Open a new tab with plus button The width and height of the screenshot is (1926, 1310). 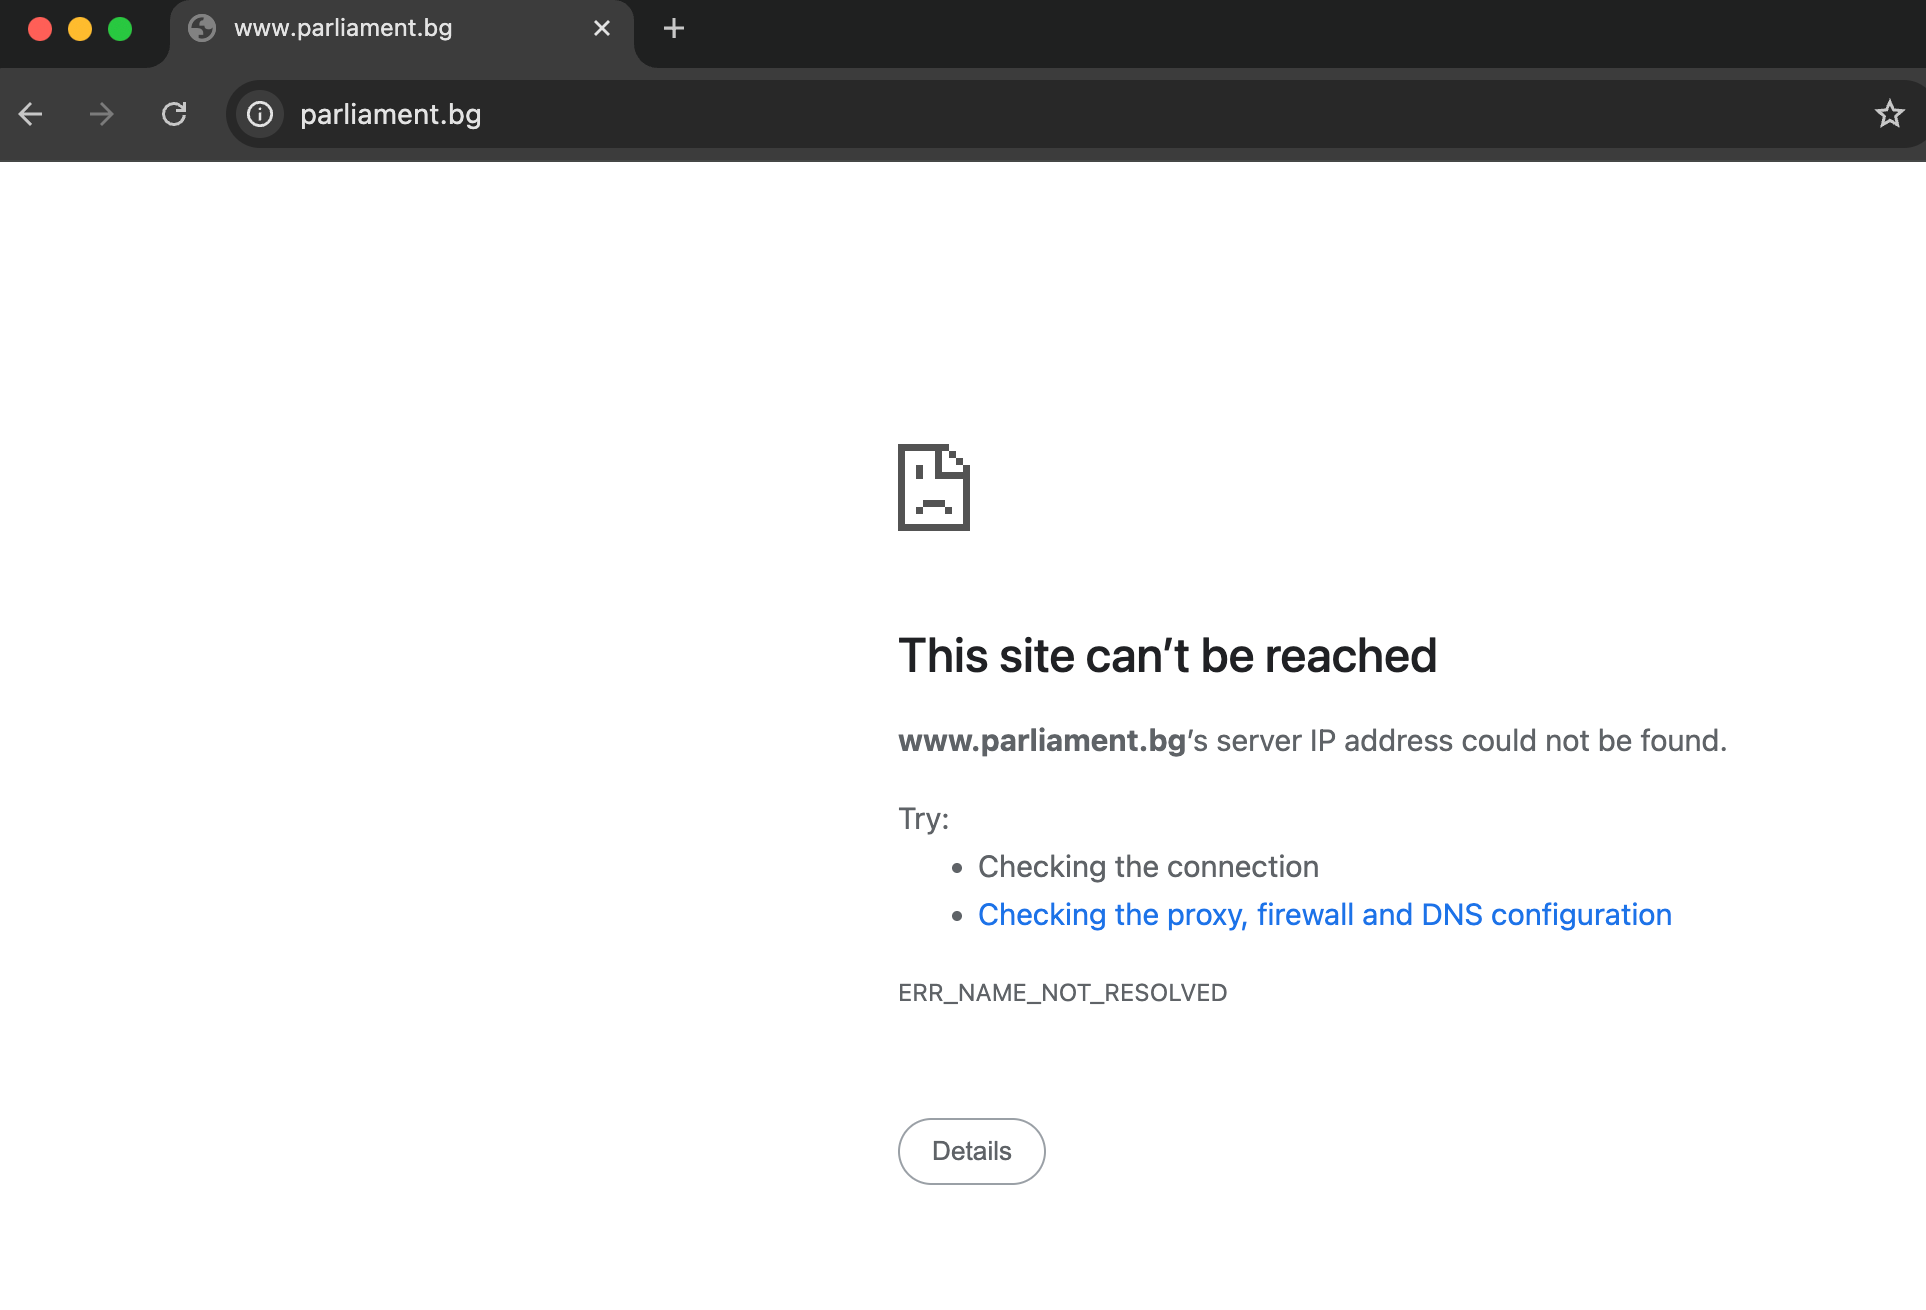674,28
